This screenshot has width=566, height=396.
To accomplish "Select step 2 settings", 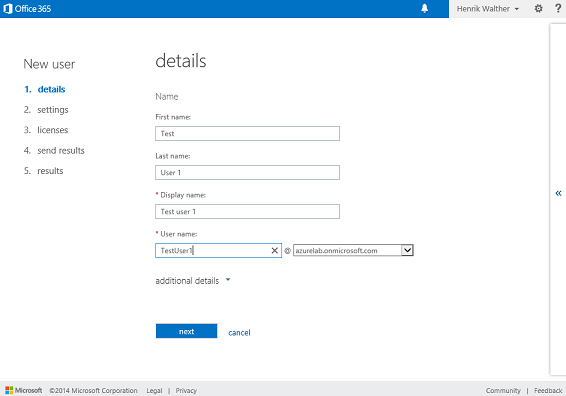I will click(x=46, y=110).
